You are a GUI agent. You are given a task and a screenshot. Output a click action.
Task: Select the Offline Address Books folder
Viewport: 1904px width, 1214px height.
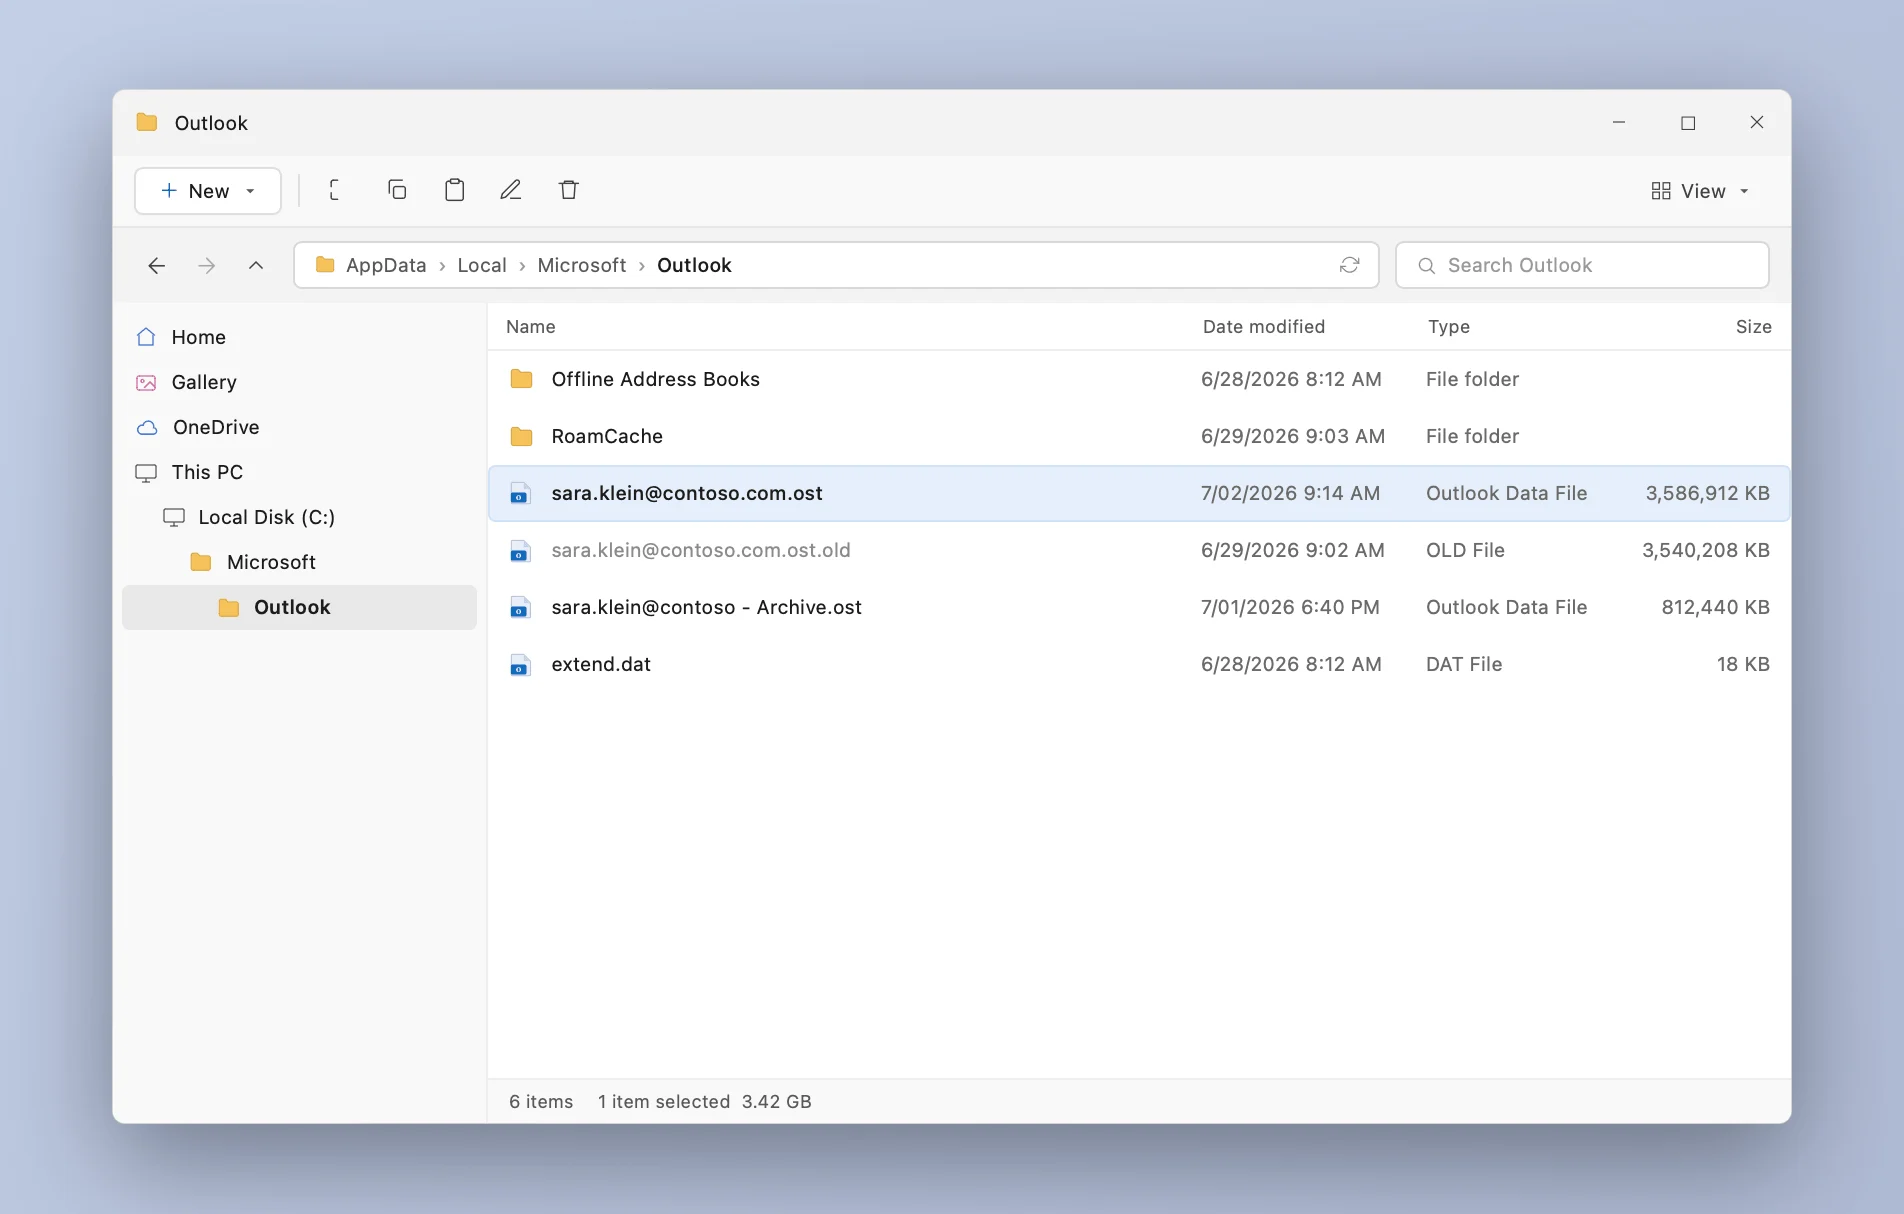(x=1139, y=379)
